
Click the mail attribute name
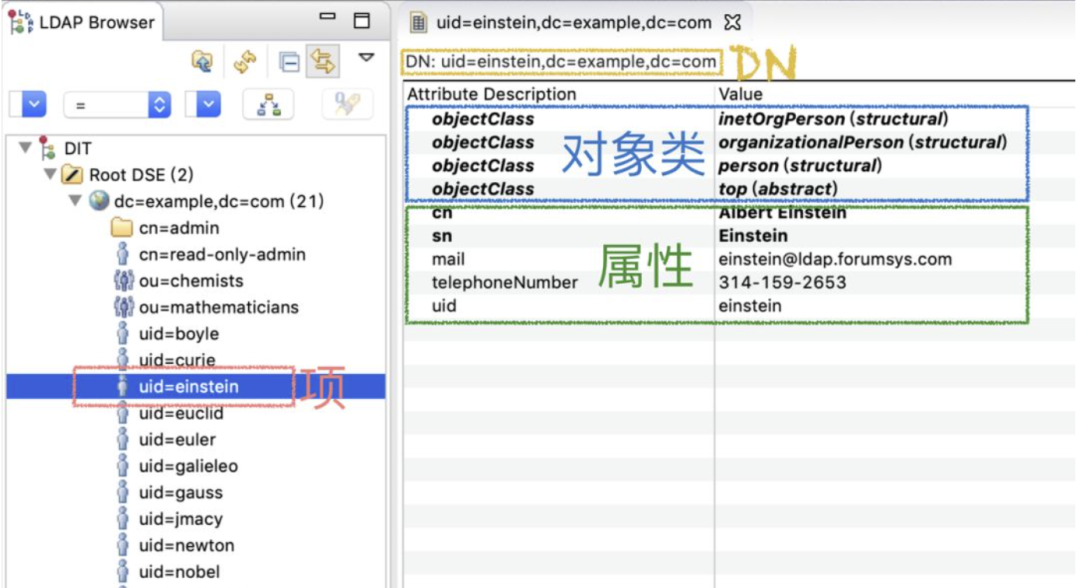click(448, 260)
